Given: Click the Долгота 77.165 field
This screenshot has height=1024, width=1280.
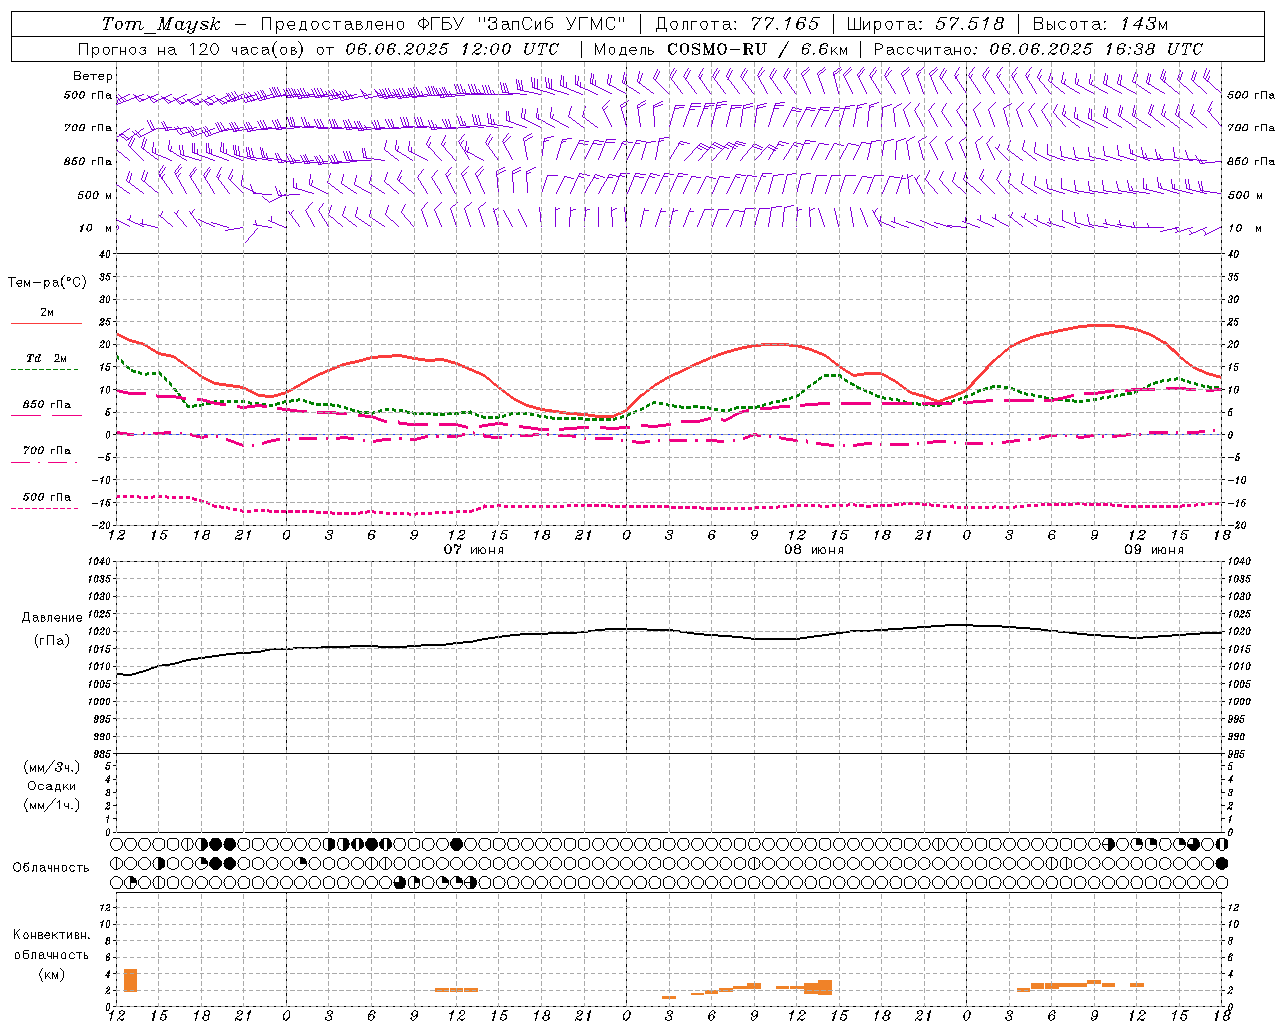Looking at the screenshot, I should point(737,24).
